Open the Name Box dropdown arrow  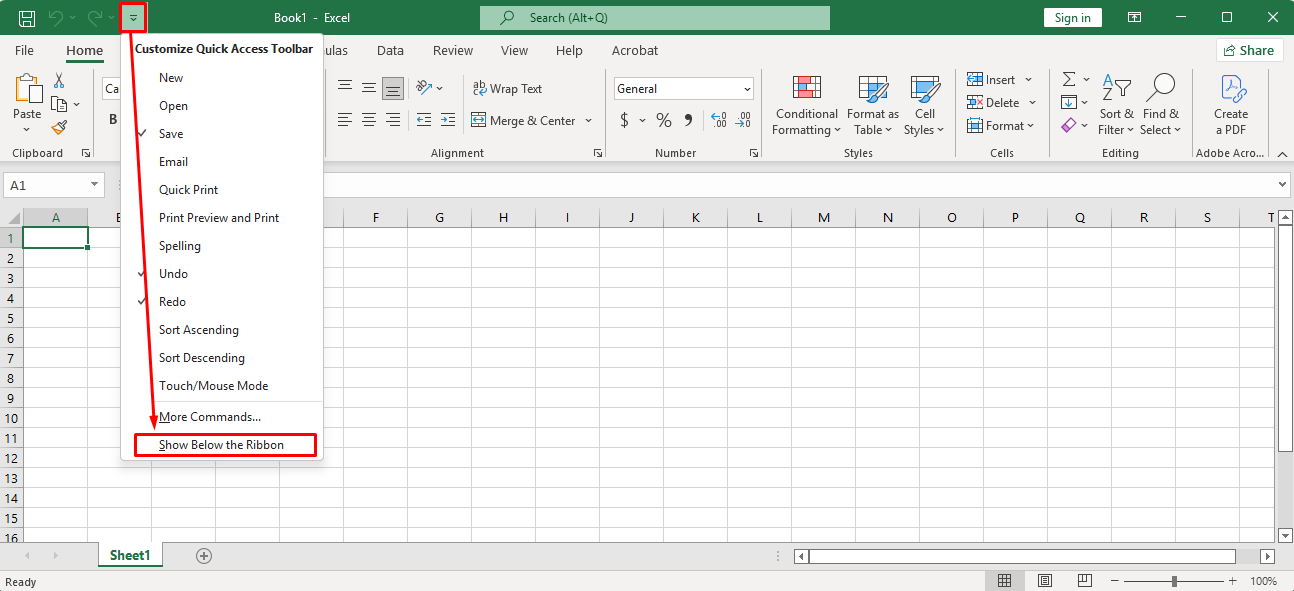coord(95,185)
